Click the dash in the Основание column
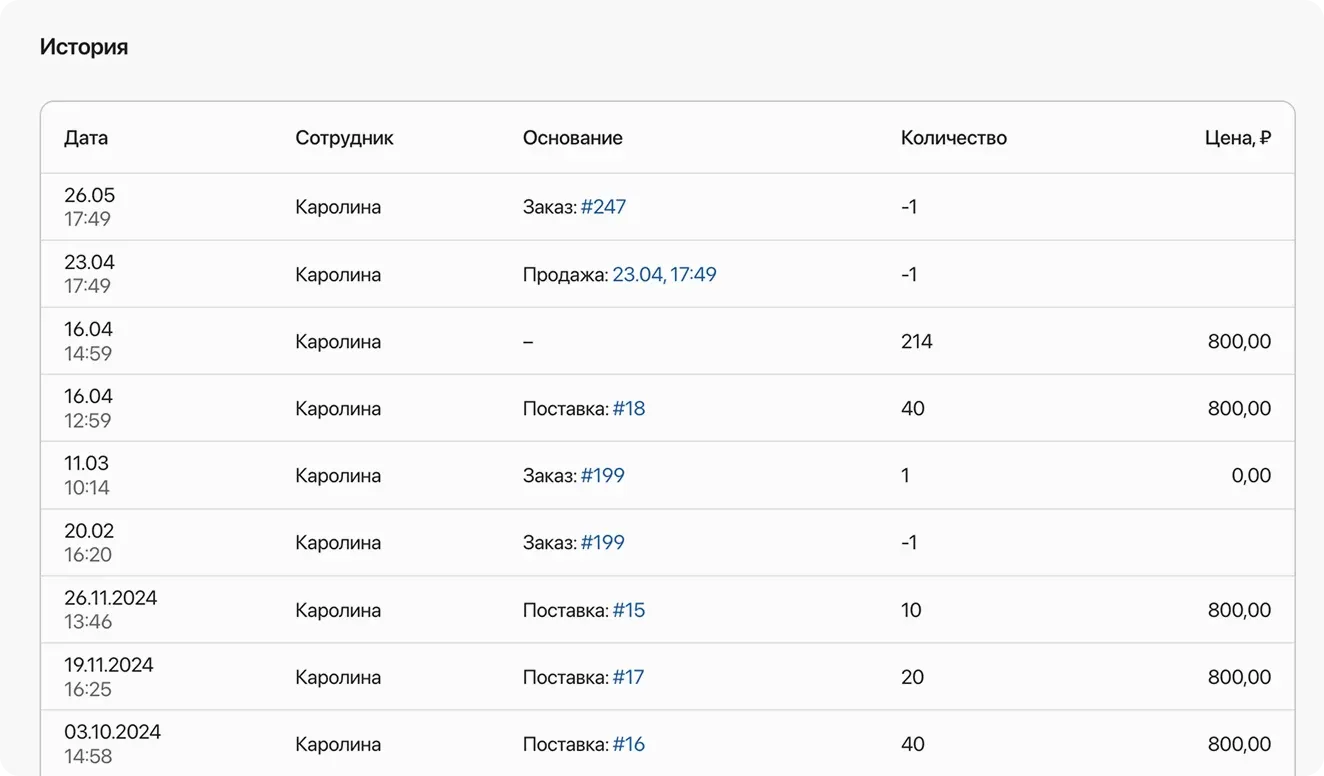This screenshot has height=776, width=1324. point(527,341)
